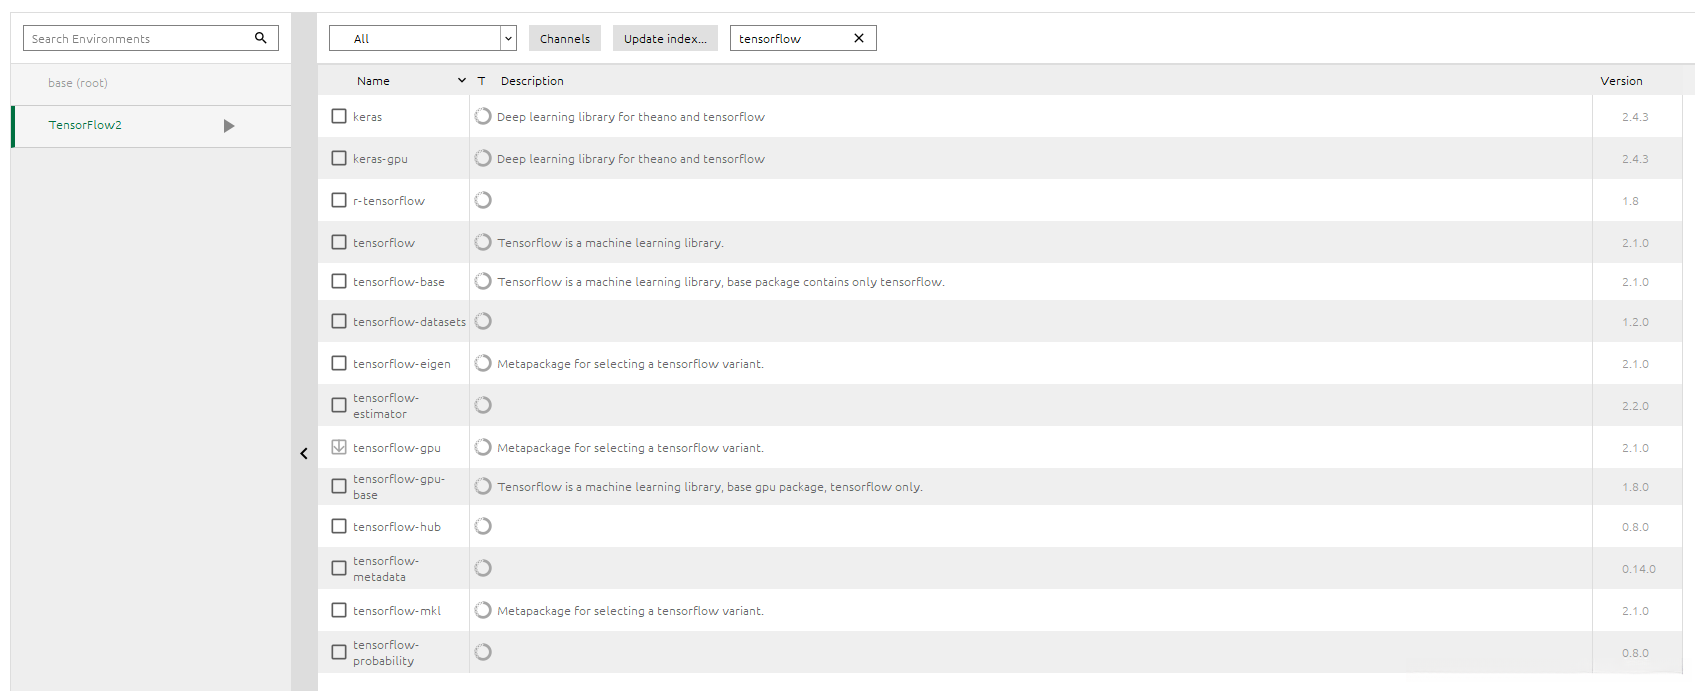This screenshot has width=1695, height=691.
Task: Click version 2.4.3 in keras row
Action: coord(1635,117)
